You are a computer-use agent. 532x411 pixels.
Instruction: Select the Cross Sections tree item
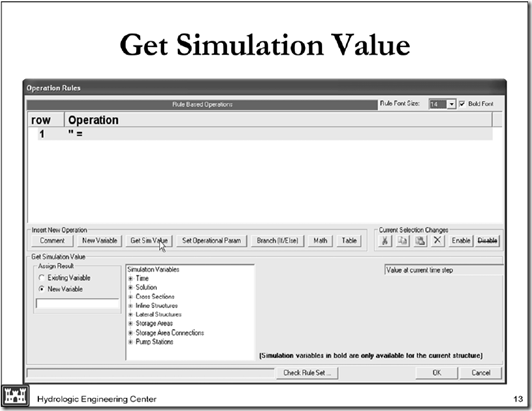pos(155,297)
